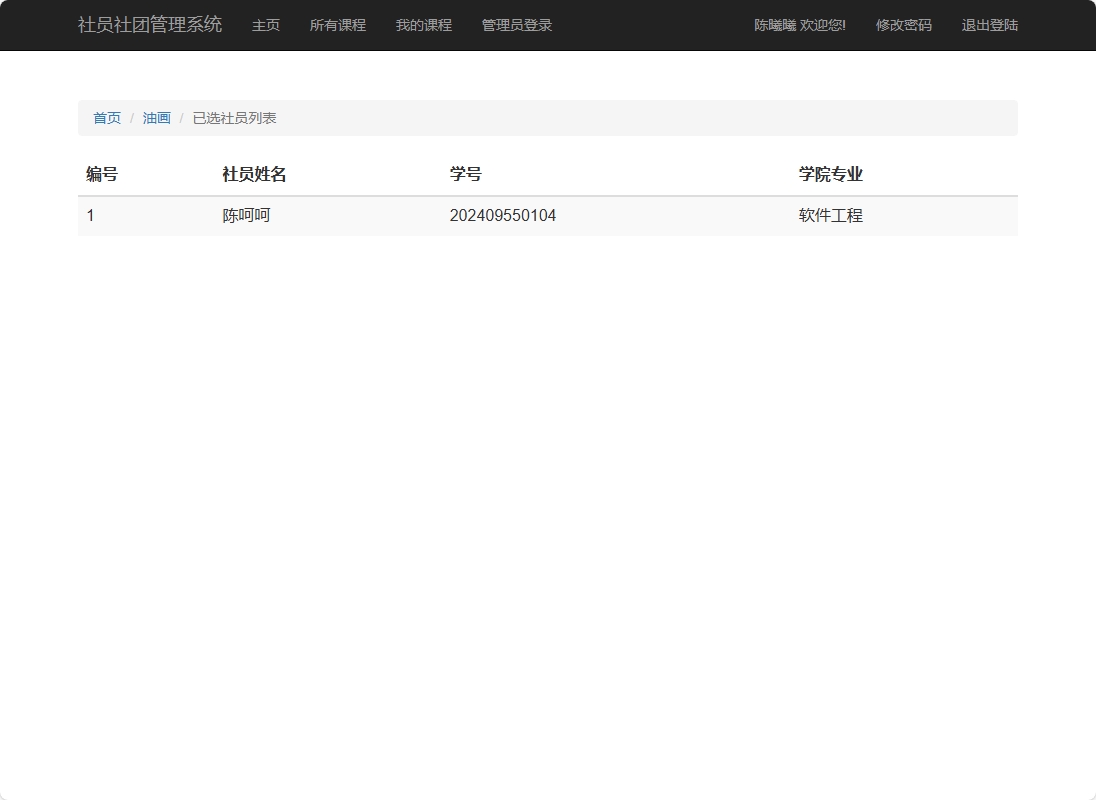Screen dimensions: 1096x800
Task: Click the 学号 column header
Action: 466,173
